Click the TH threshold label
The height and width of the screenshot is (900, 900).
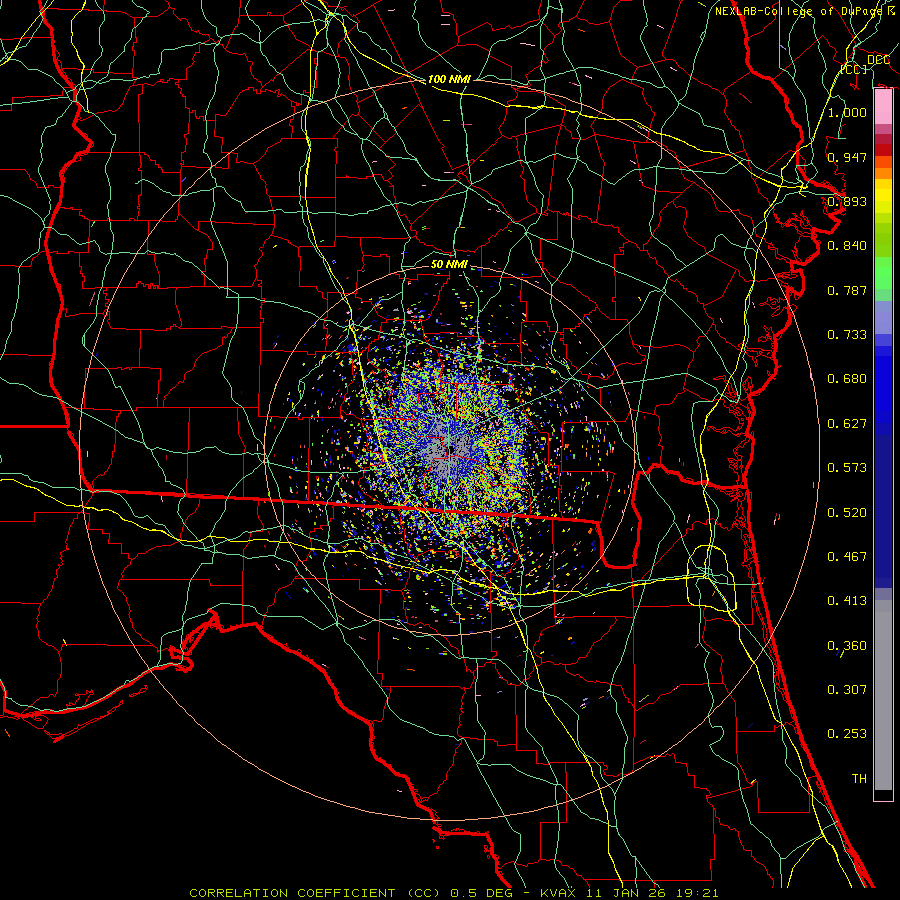point(859,779)
